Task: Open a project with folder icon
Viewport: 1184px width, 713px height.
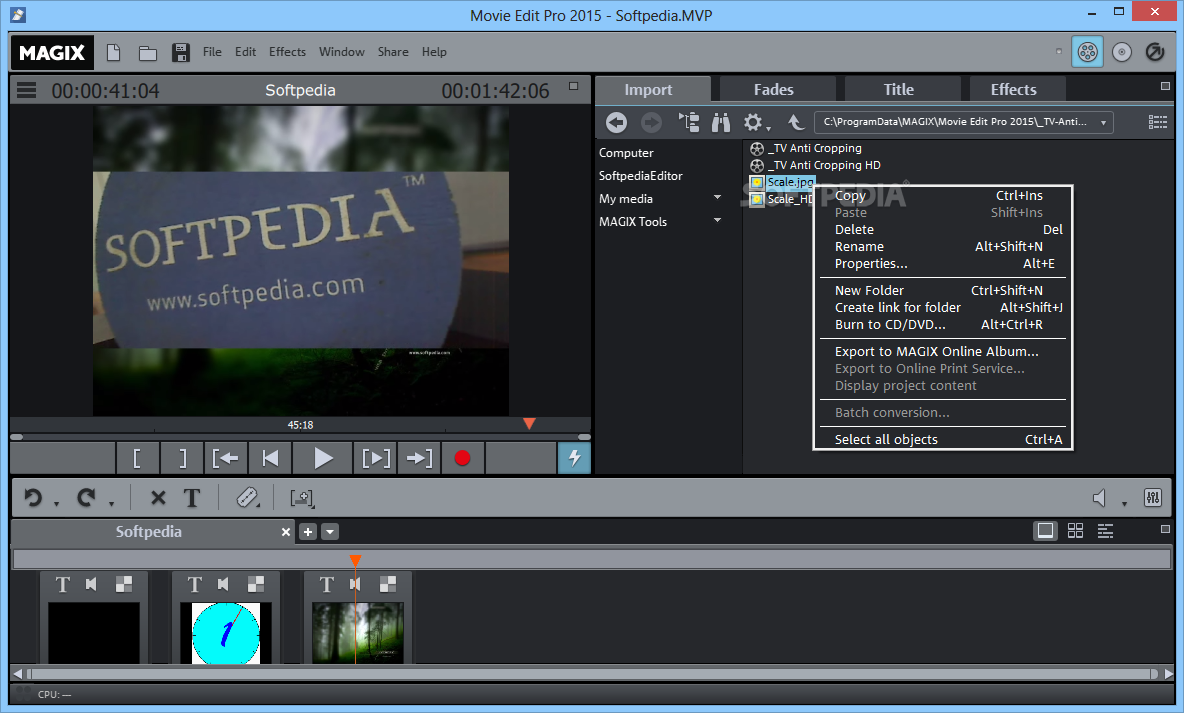Action: tap(148, 53)
